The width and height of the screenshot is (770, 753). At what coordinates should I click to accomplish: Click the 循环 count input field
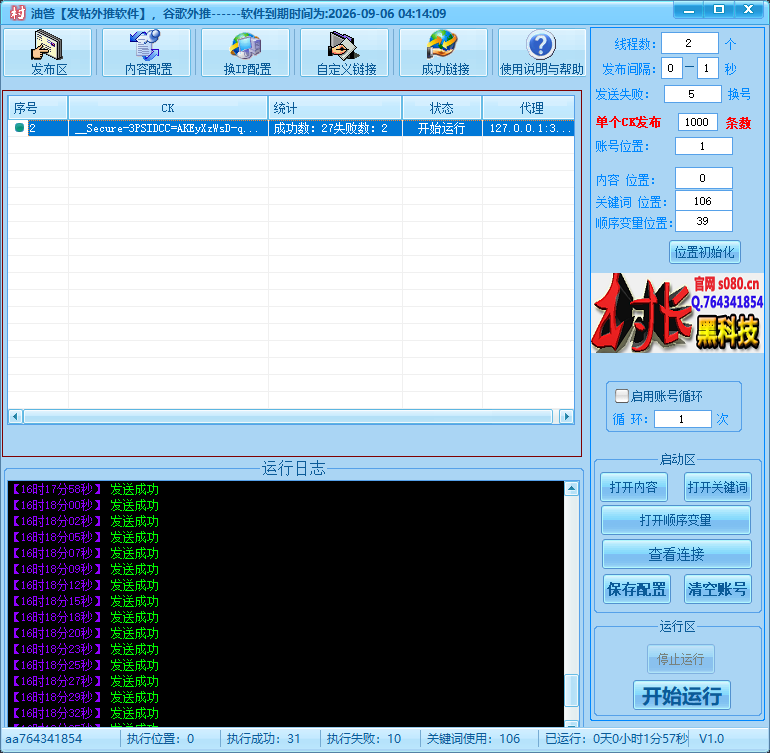point(683,419)
